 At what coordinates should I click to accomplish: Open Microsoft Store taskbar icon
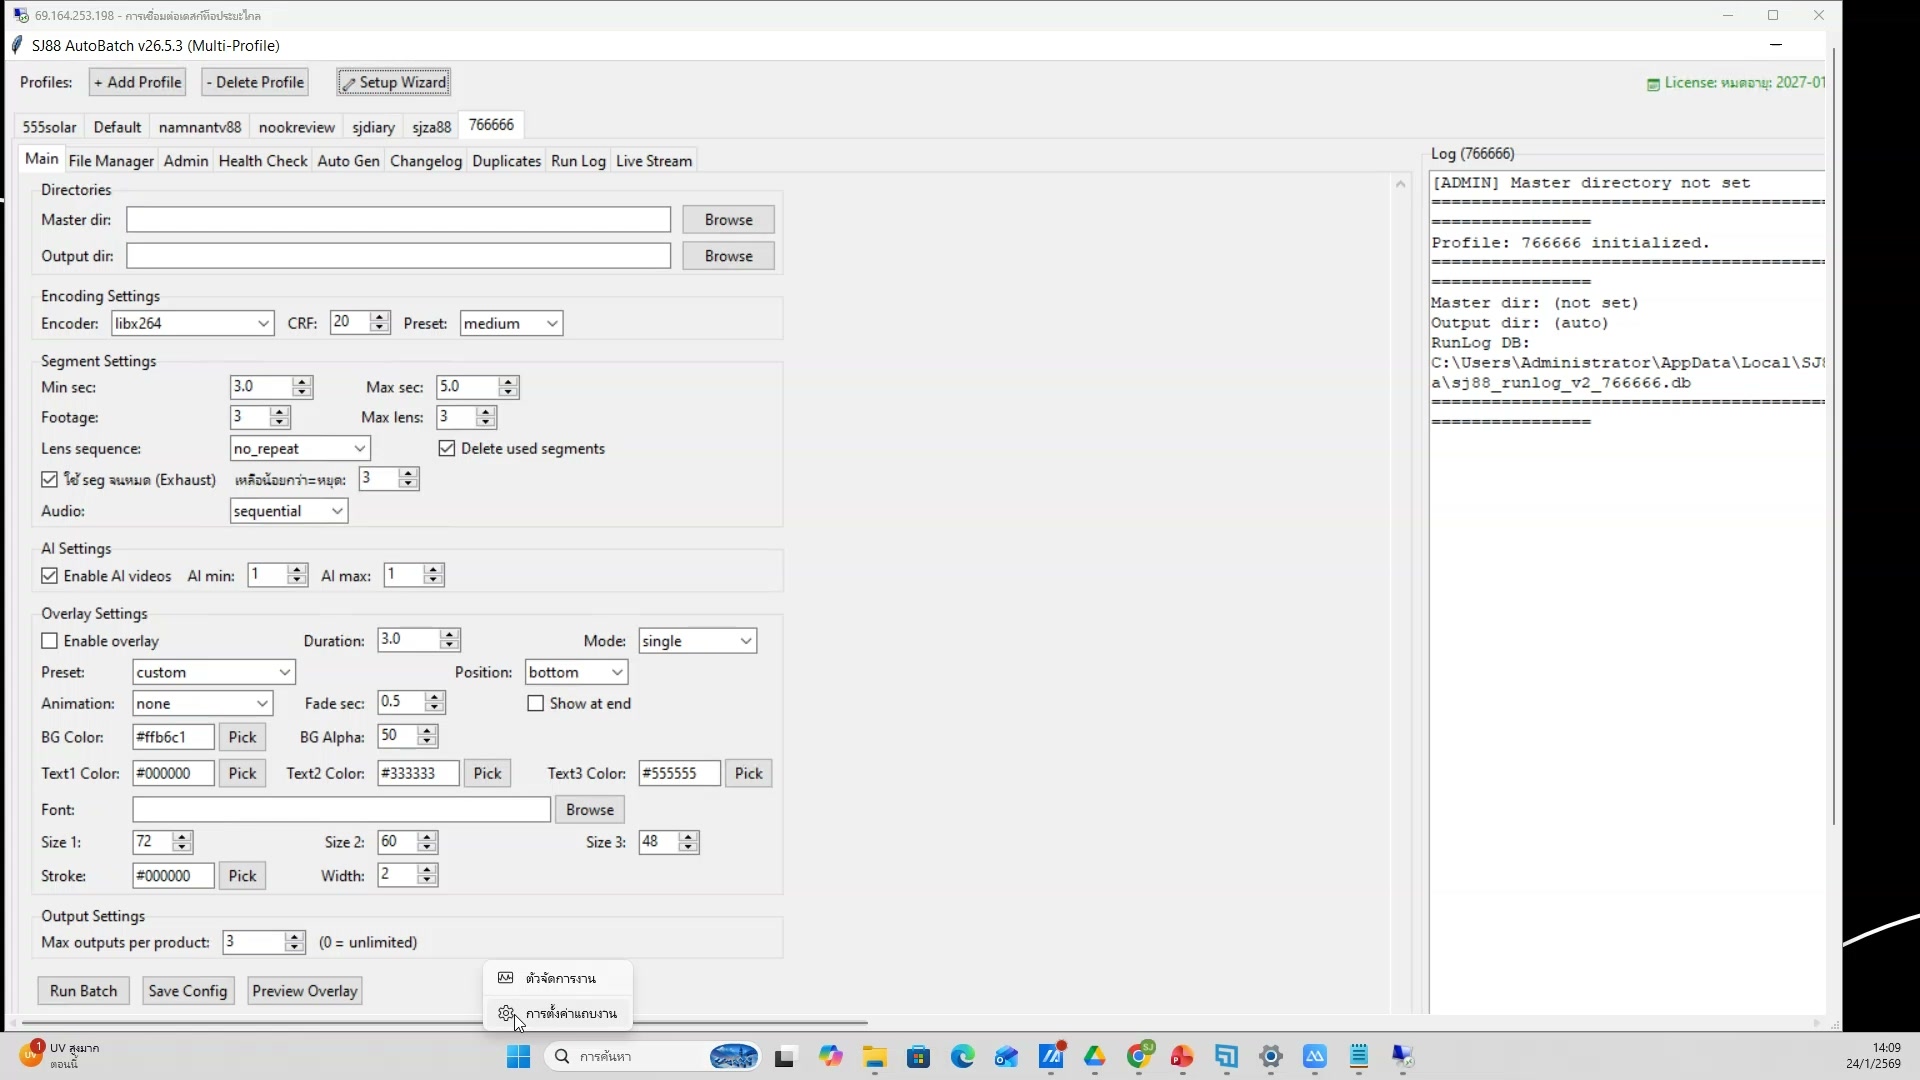[x=918, y=1057]
